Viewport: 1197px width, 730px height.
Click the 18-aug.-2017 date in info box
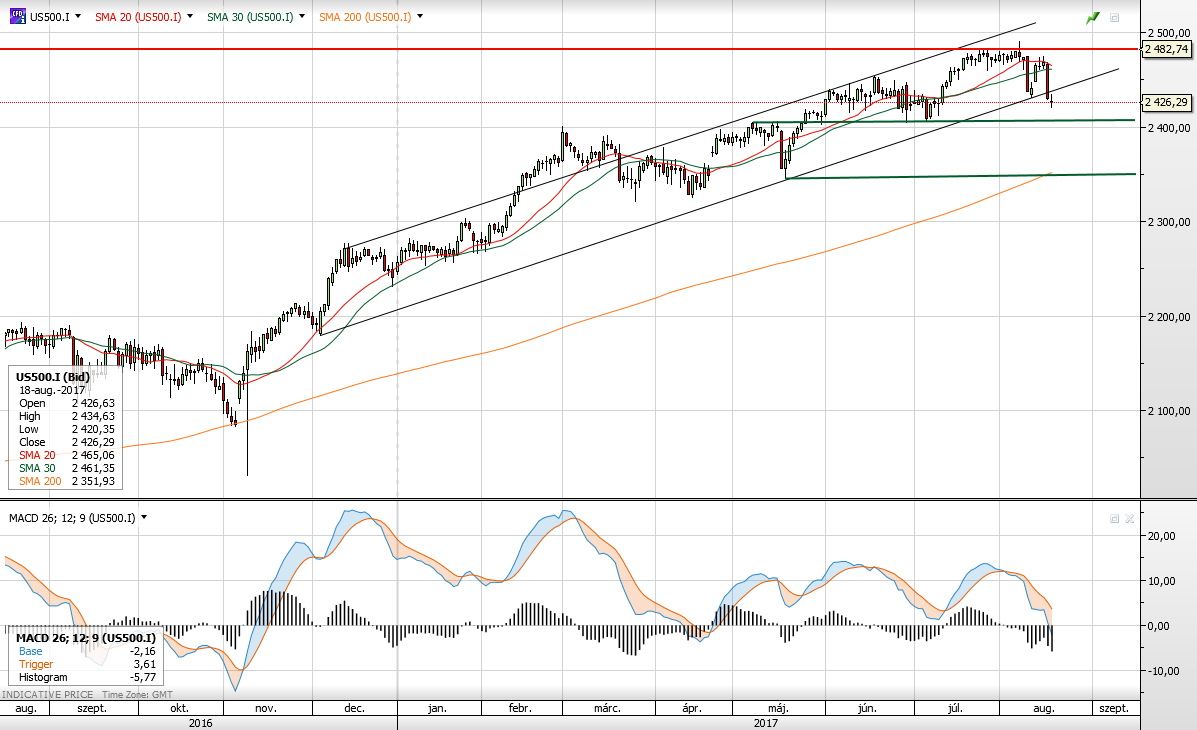(x=53, y=390)
